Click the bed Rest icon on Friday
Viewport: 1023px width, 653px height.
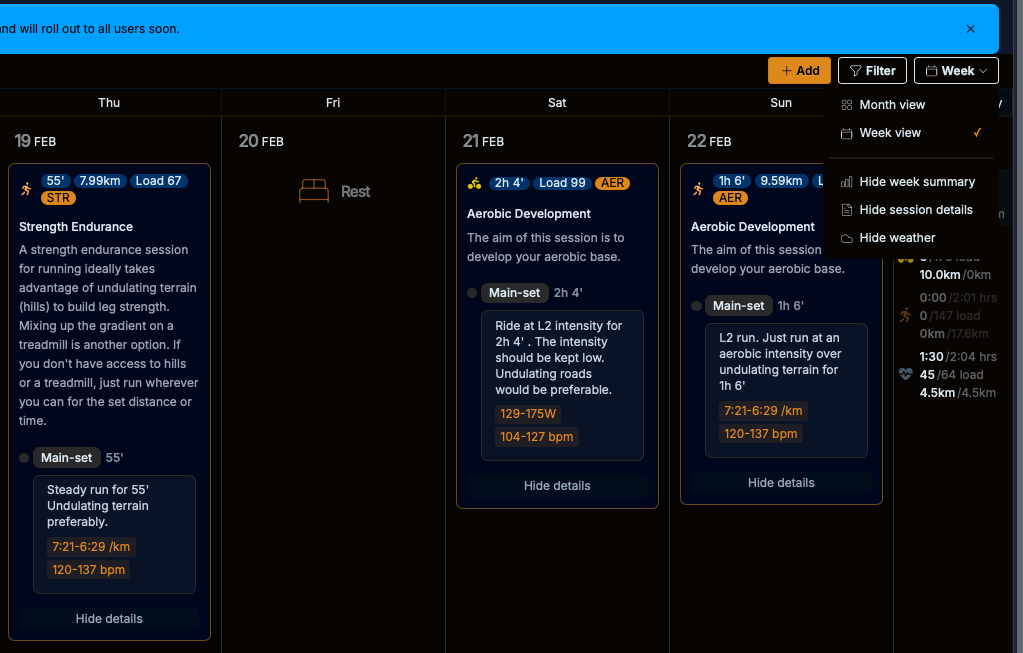[x=314, y=191]
